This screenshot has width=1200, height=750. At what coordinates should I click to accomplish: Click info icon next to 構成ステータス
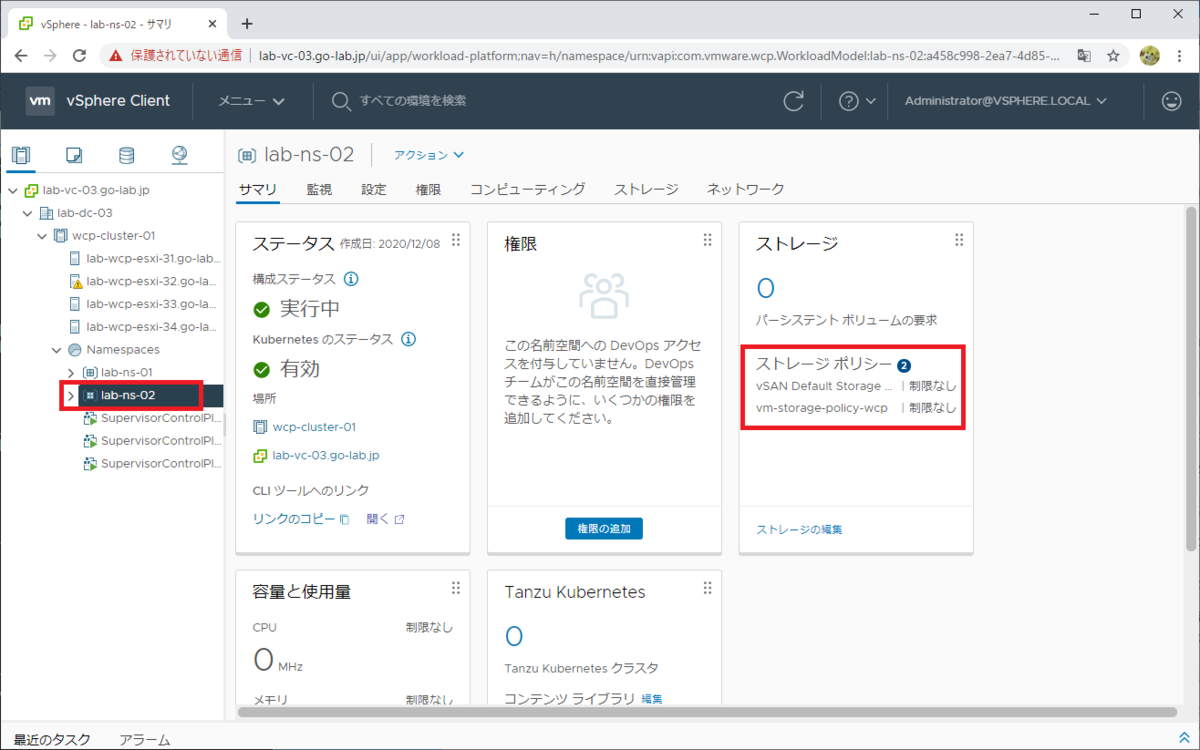[x=351, y=279]
